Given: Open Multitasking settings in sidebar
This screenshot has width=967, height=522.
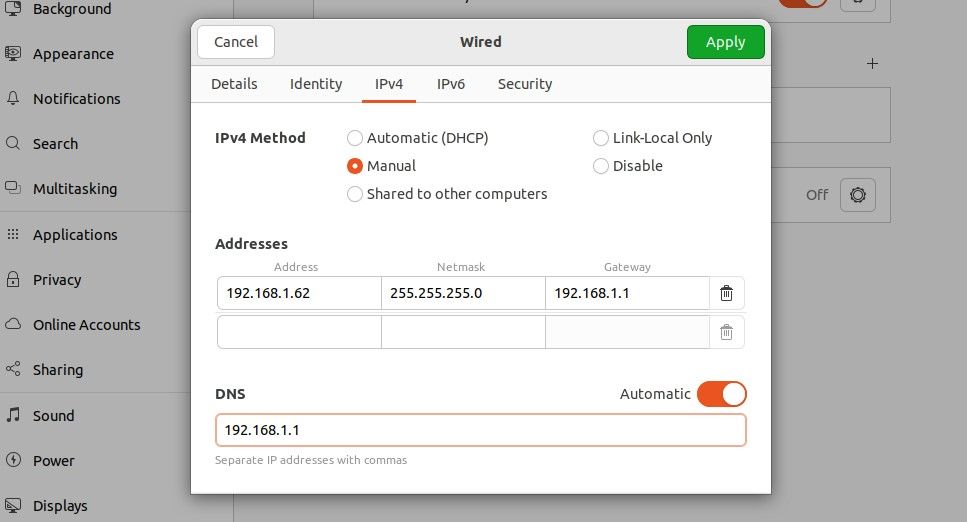Looking at the screenshot, I should (x=74, y=189).
